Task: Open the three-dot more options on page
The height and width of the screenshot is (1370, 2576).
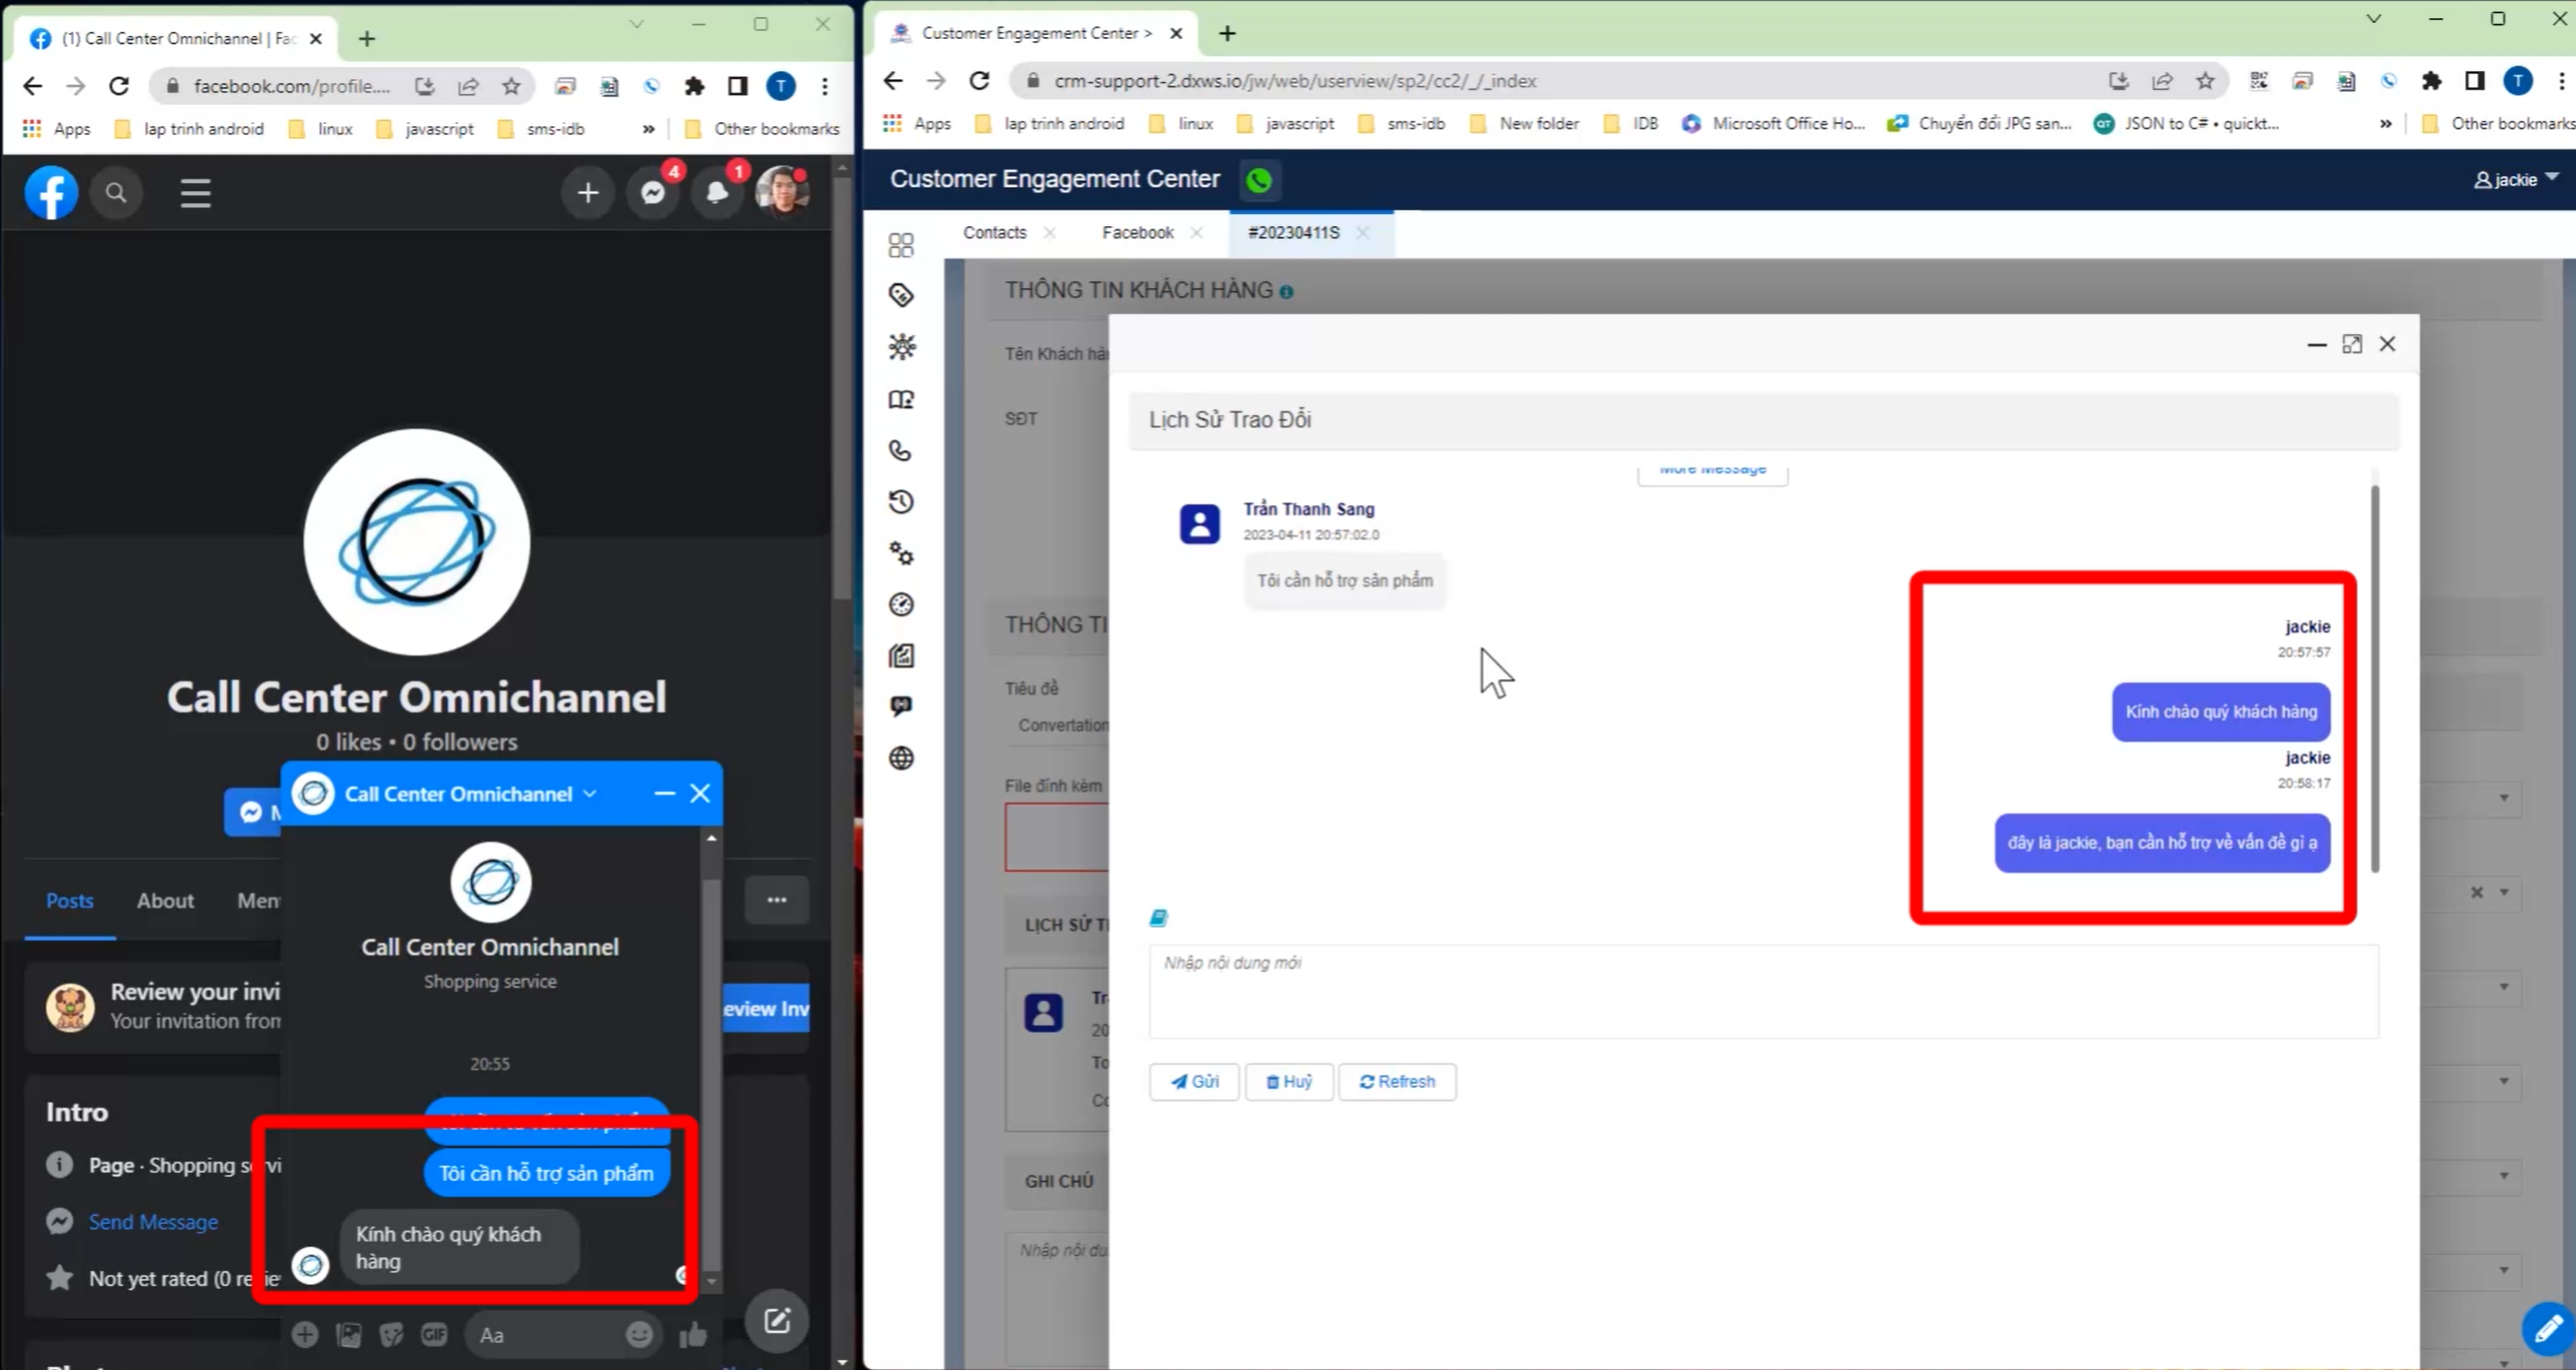Action: point(776,900)
